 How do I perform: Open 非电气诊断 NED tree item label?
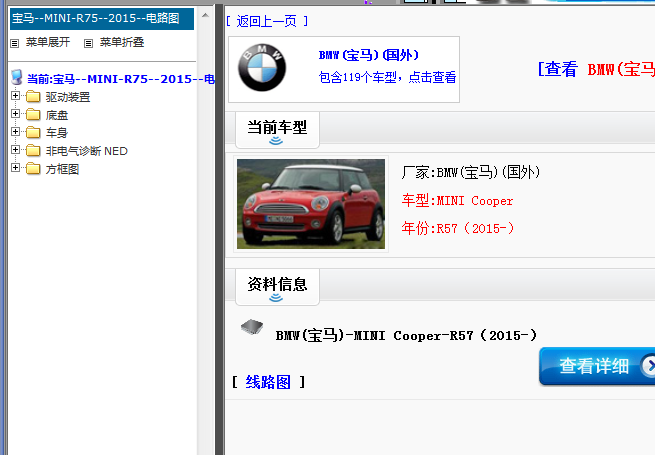coord(86,151)
